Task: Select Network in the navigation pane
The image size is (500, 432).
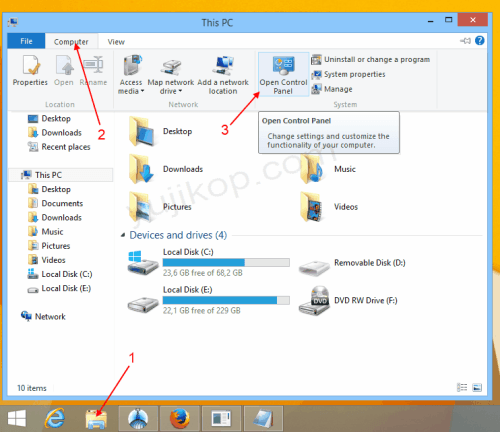Action: pyautogui.click(x=43, y=316)
